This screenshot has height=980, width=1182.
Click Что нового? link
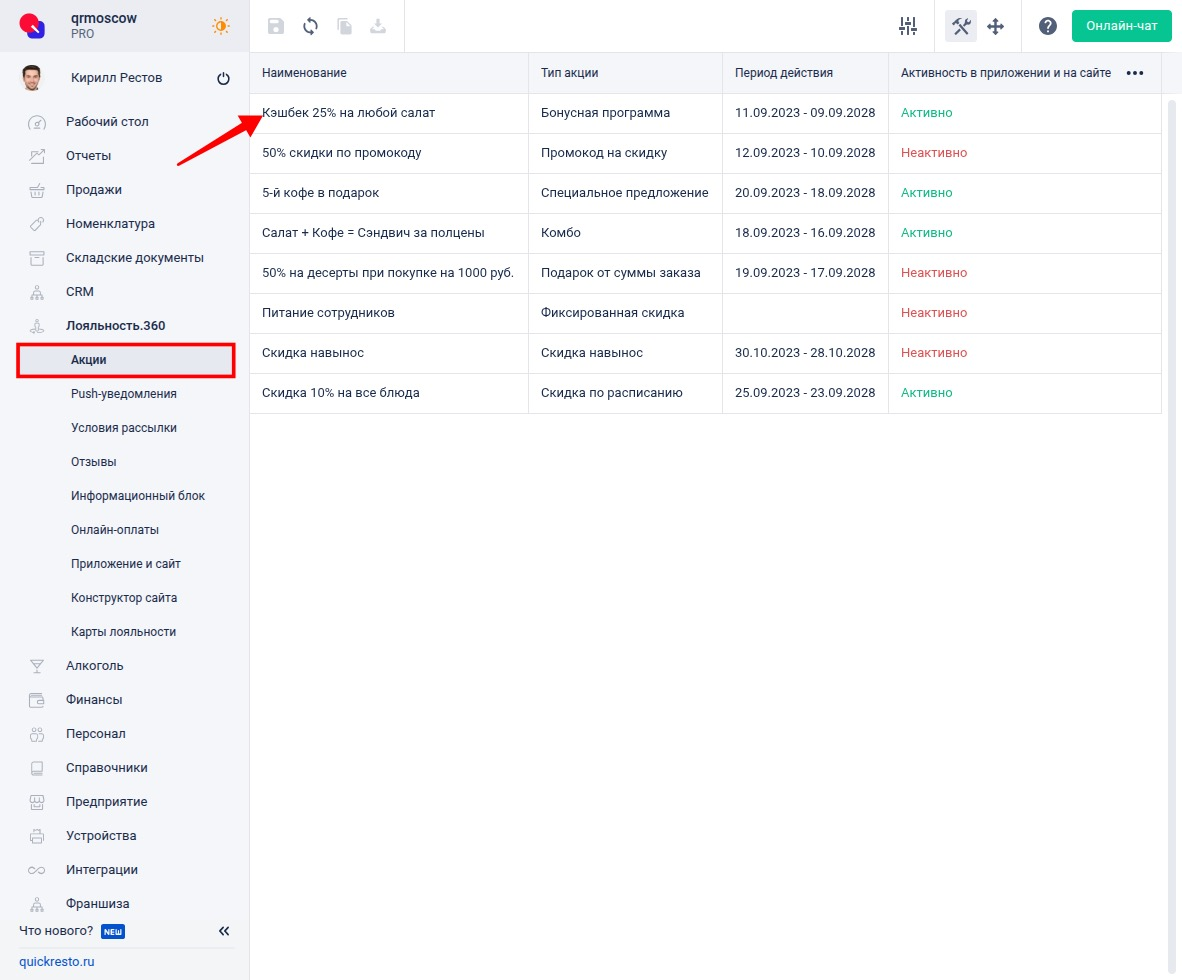[56, 930]
